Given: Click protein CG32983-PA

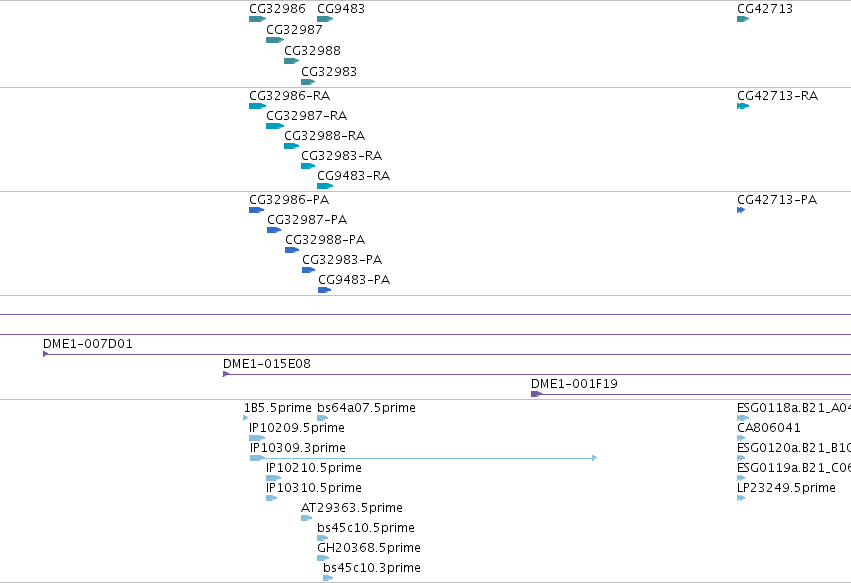Looking at the screenshot, I should tap(308, 270).
